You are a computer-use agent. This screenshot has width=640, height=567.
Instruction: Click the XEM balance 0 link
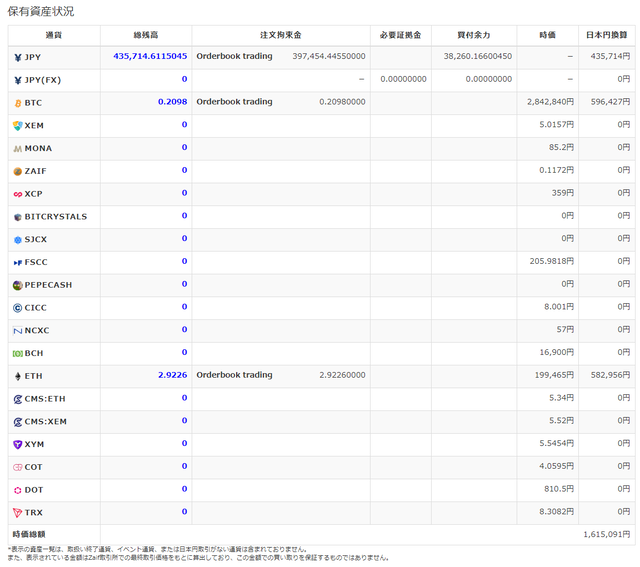point(184,125)
